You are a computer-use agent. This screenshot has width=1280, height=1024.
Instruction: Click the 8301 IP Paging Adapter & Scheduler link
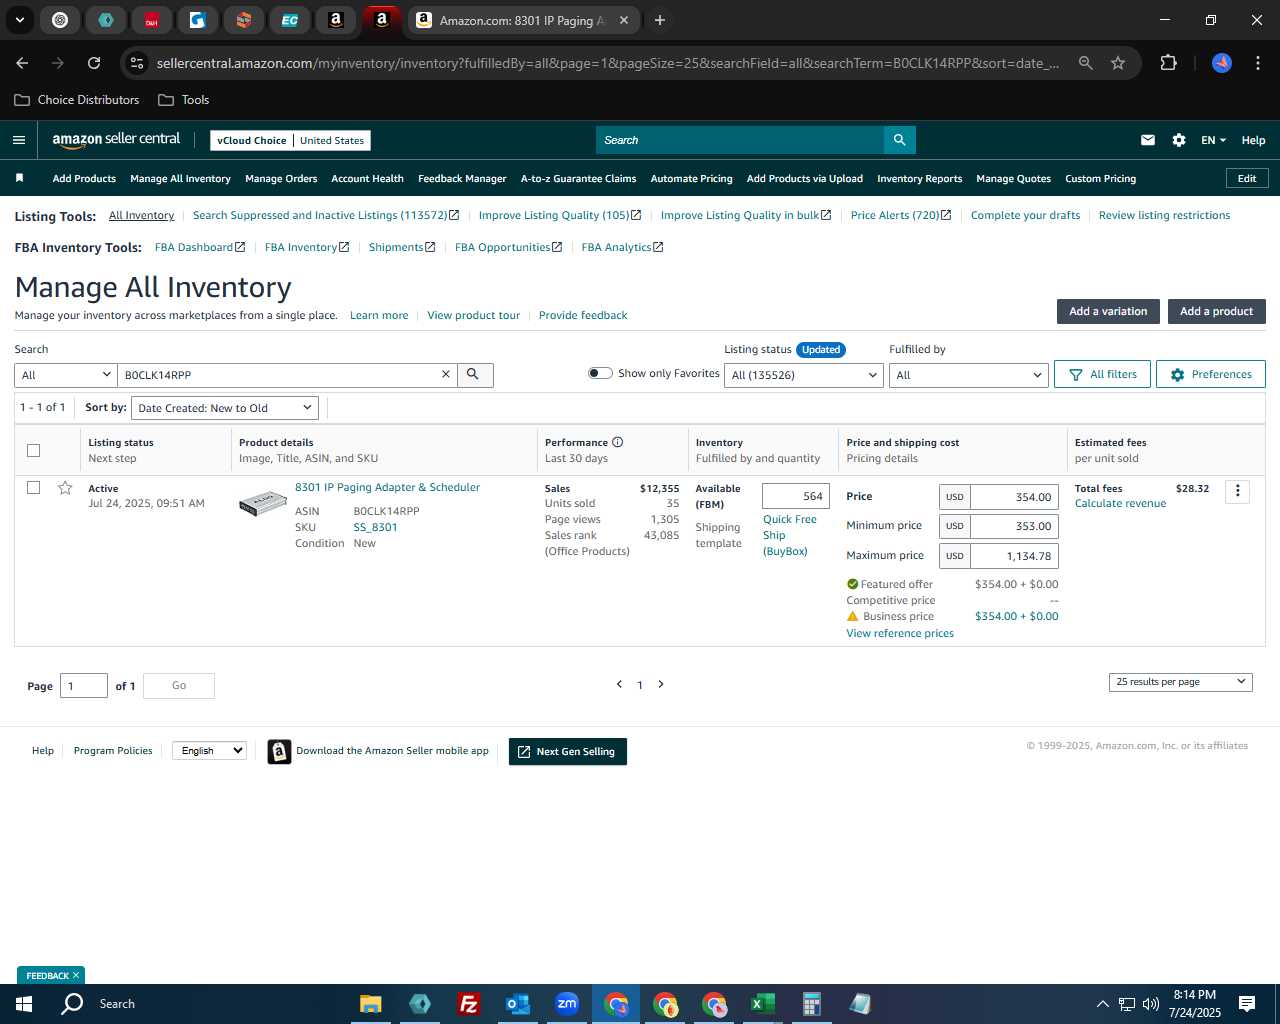(x=387, y=487)
